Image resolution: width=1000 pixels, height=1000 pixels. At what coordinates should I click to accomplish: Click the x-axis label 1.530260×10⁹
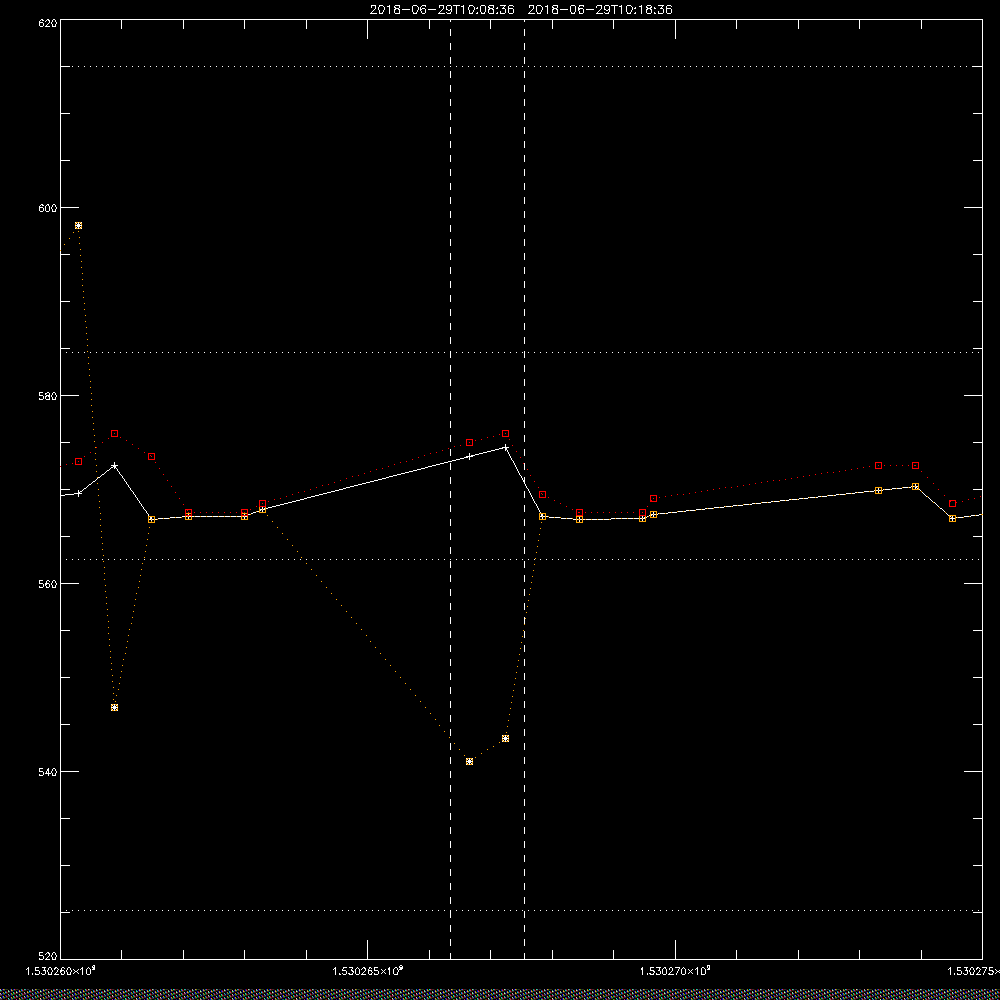[60, 971]
